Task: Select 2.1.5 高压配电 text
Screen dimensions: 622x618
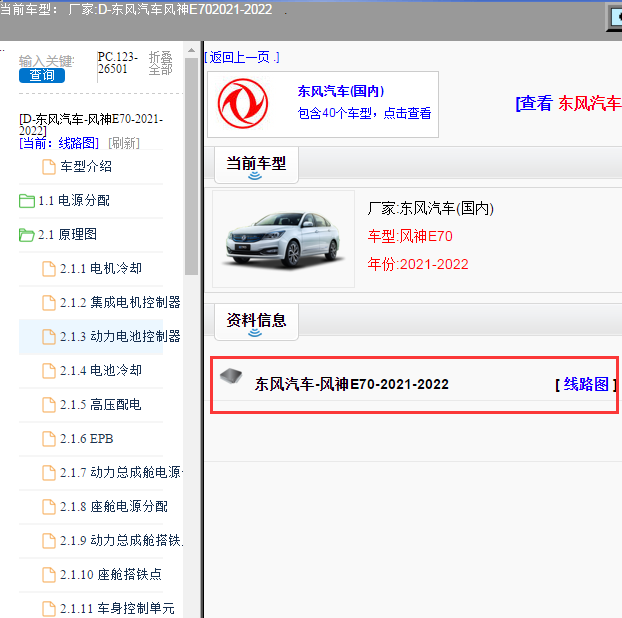Action: 101,405
